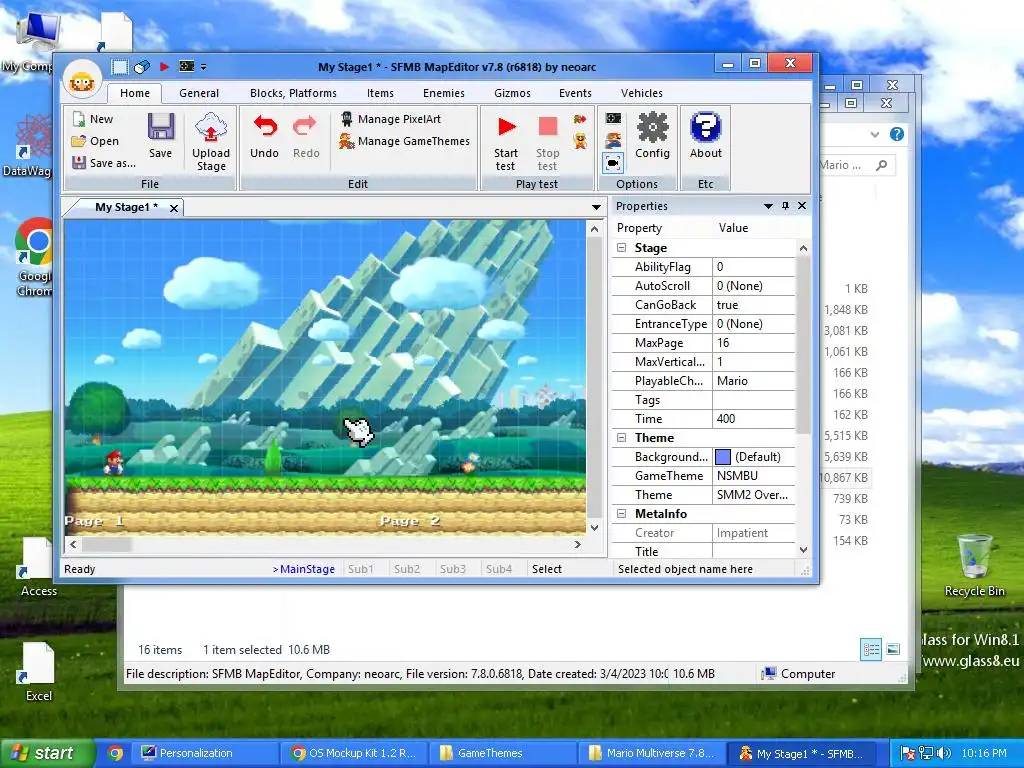Upload Stage to the cloud
1024x768 pixels.
(211, 142)
